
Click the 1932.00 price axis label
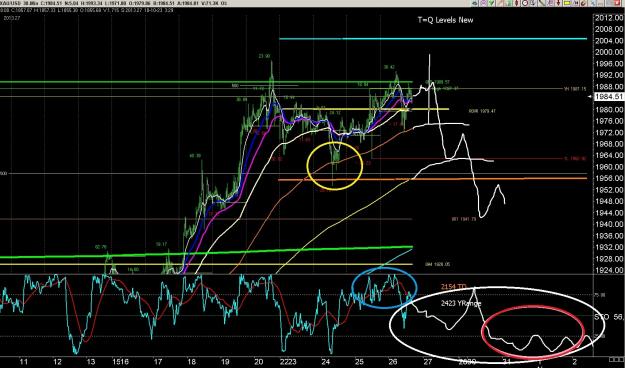(609, 247)
